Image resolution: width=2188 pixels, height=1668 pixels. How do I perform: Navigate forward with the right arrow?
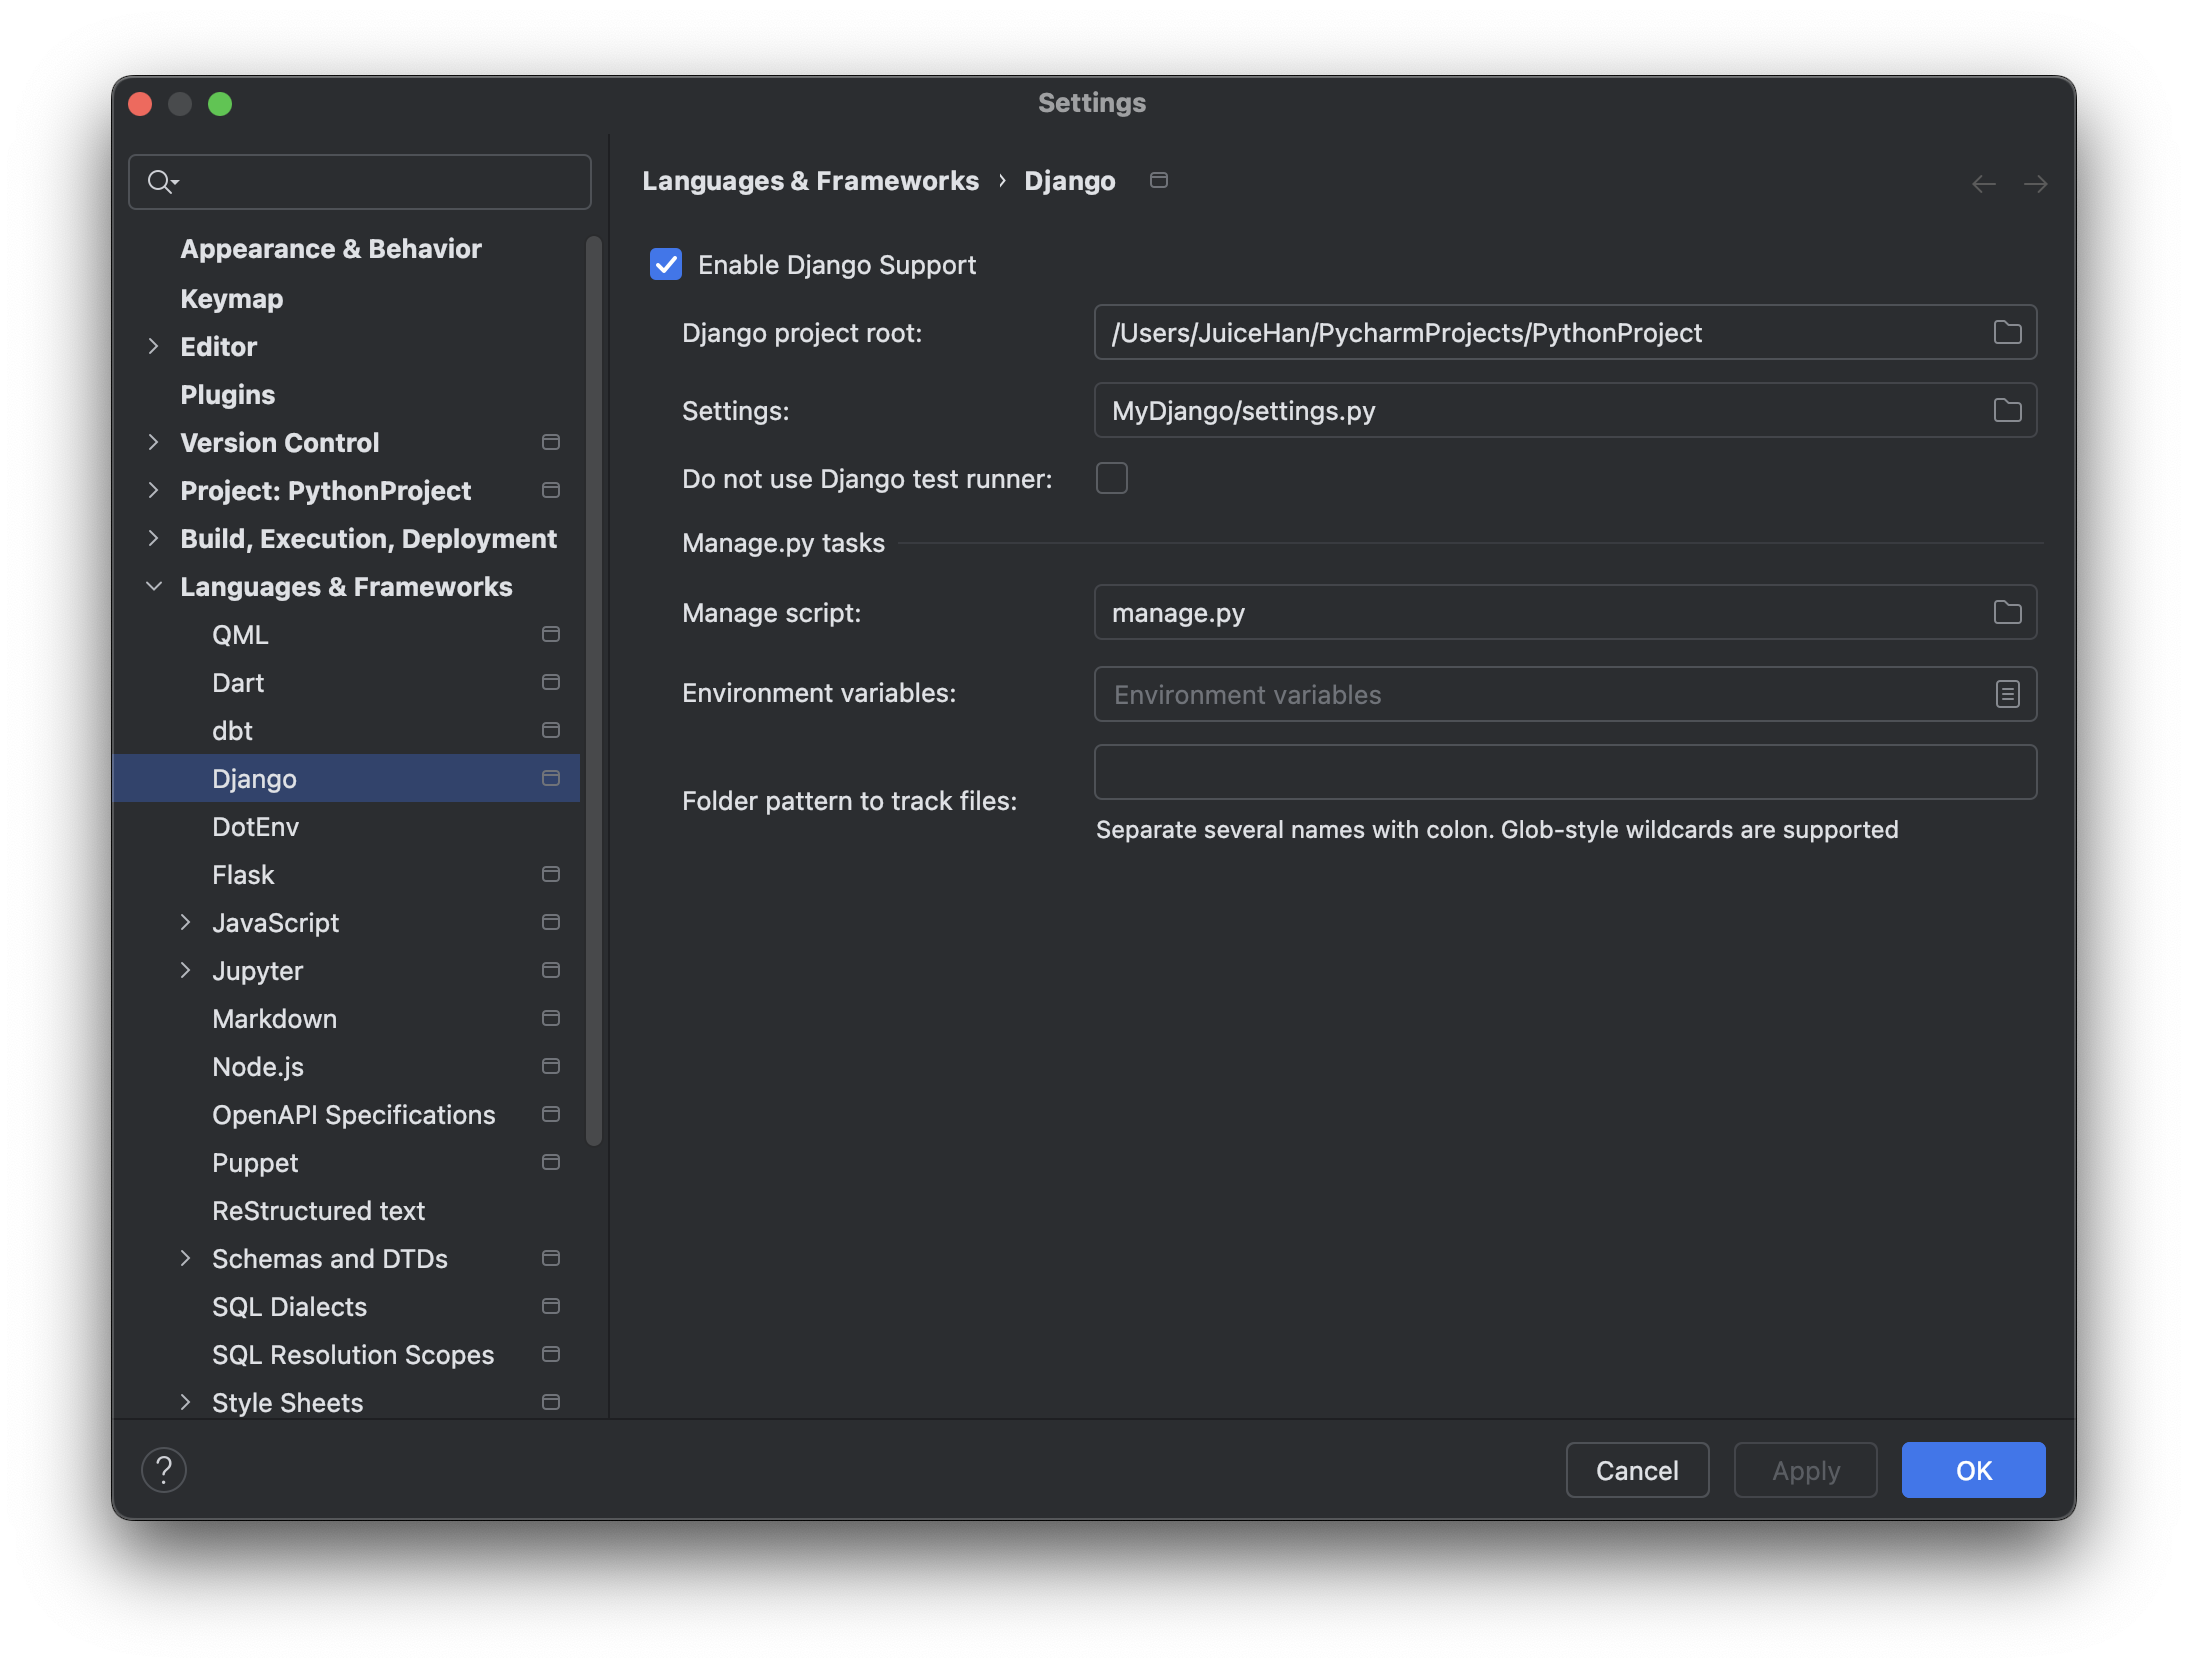click(x=2035, y=184)
